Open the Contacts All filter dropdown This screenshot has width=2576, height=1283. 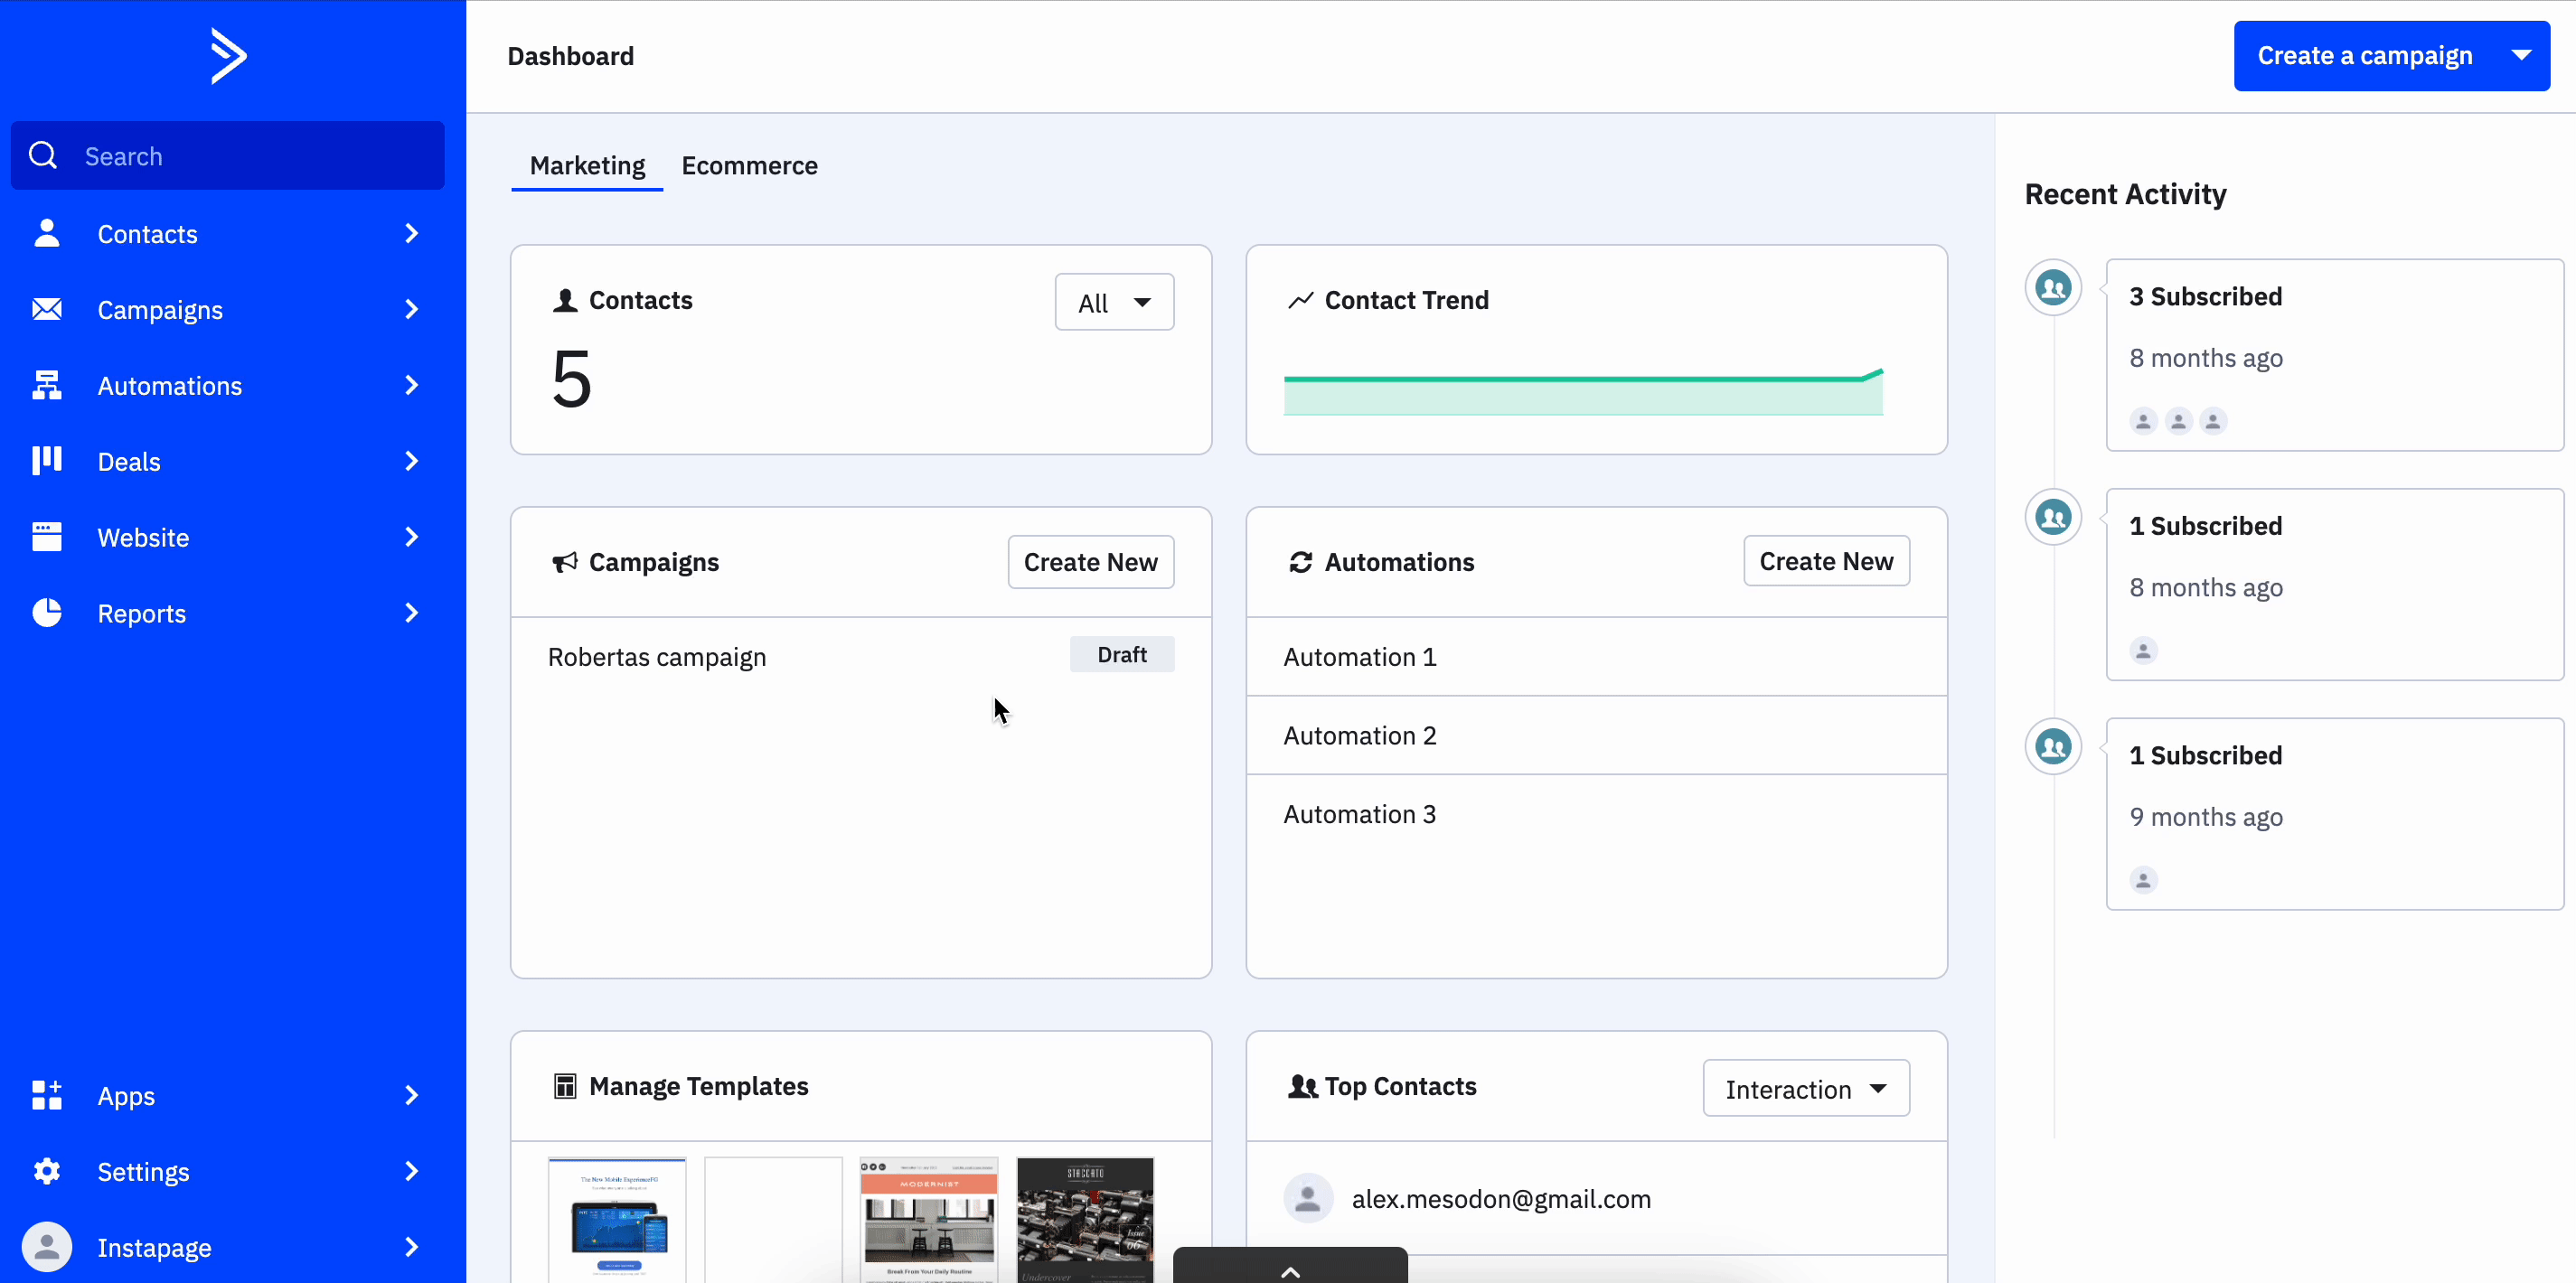pos(1114,302)
